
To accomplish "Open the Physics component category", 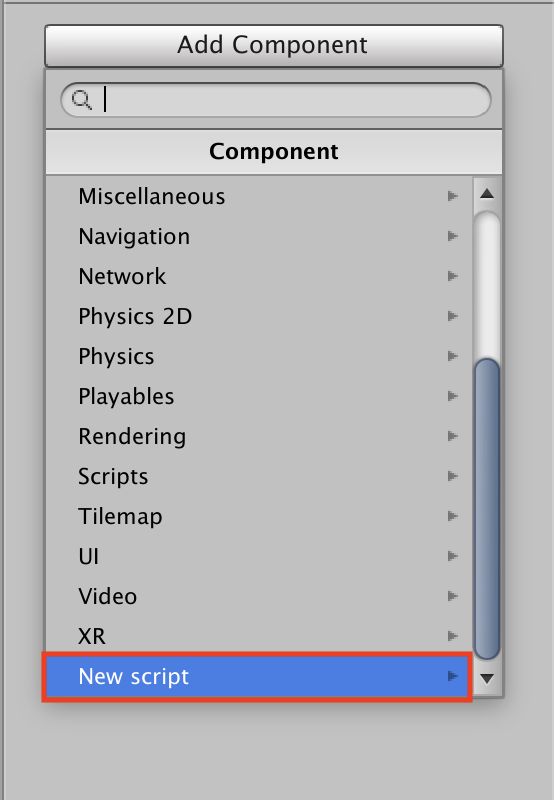I will point(259,356).
